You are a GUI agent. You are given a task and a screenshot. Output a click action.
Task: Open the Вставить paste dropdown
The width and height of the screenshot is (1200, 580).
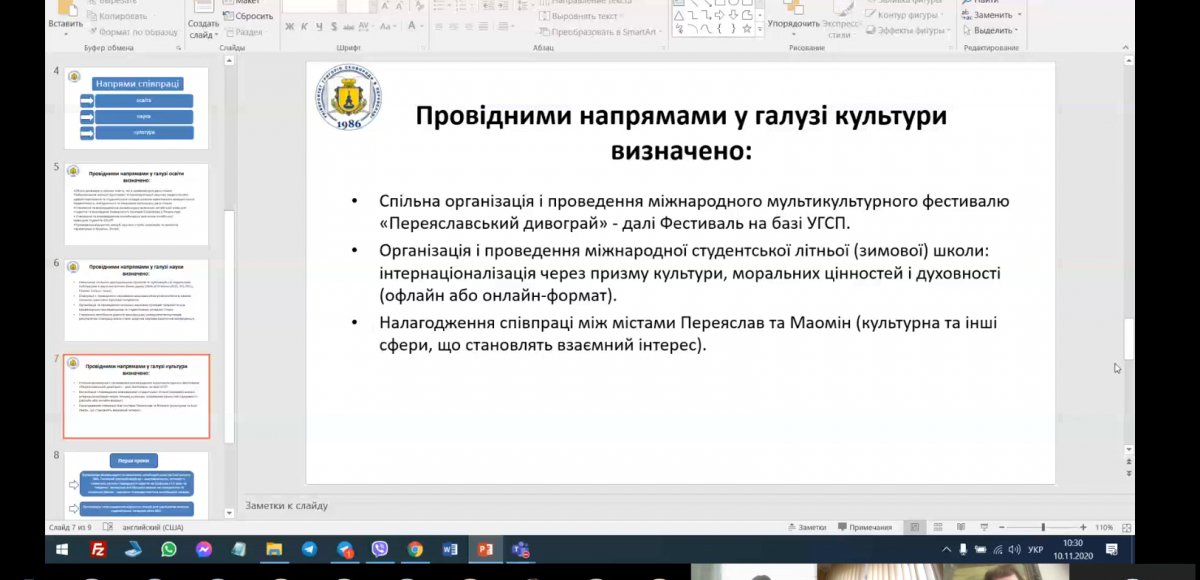click(x=65, y=34)
